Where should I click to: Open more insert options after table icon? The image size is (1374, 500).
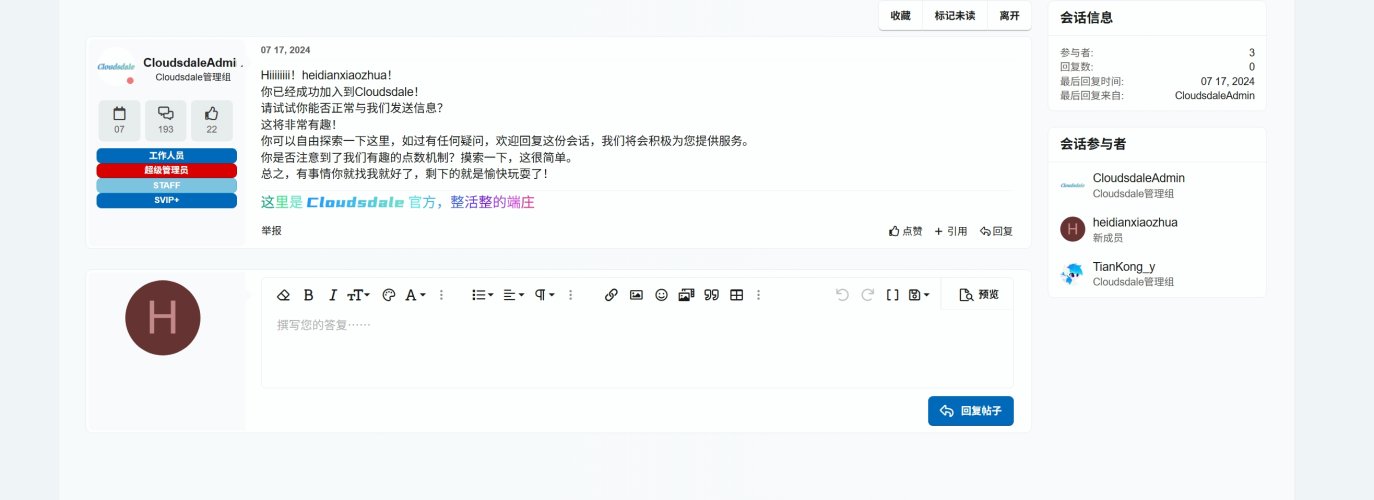click(759, 295)
